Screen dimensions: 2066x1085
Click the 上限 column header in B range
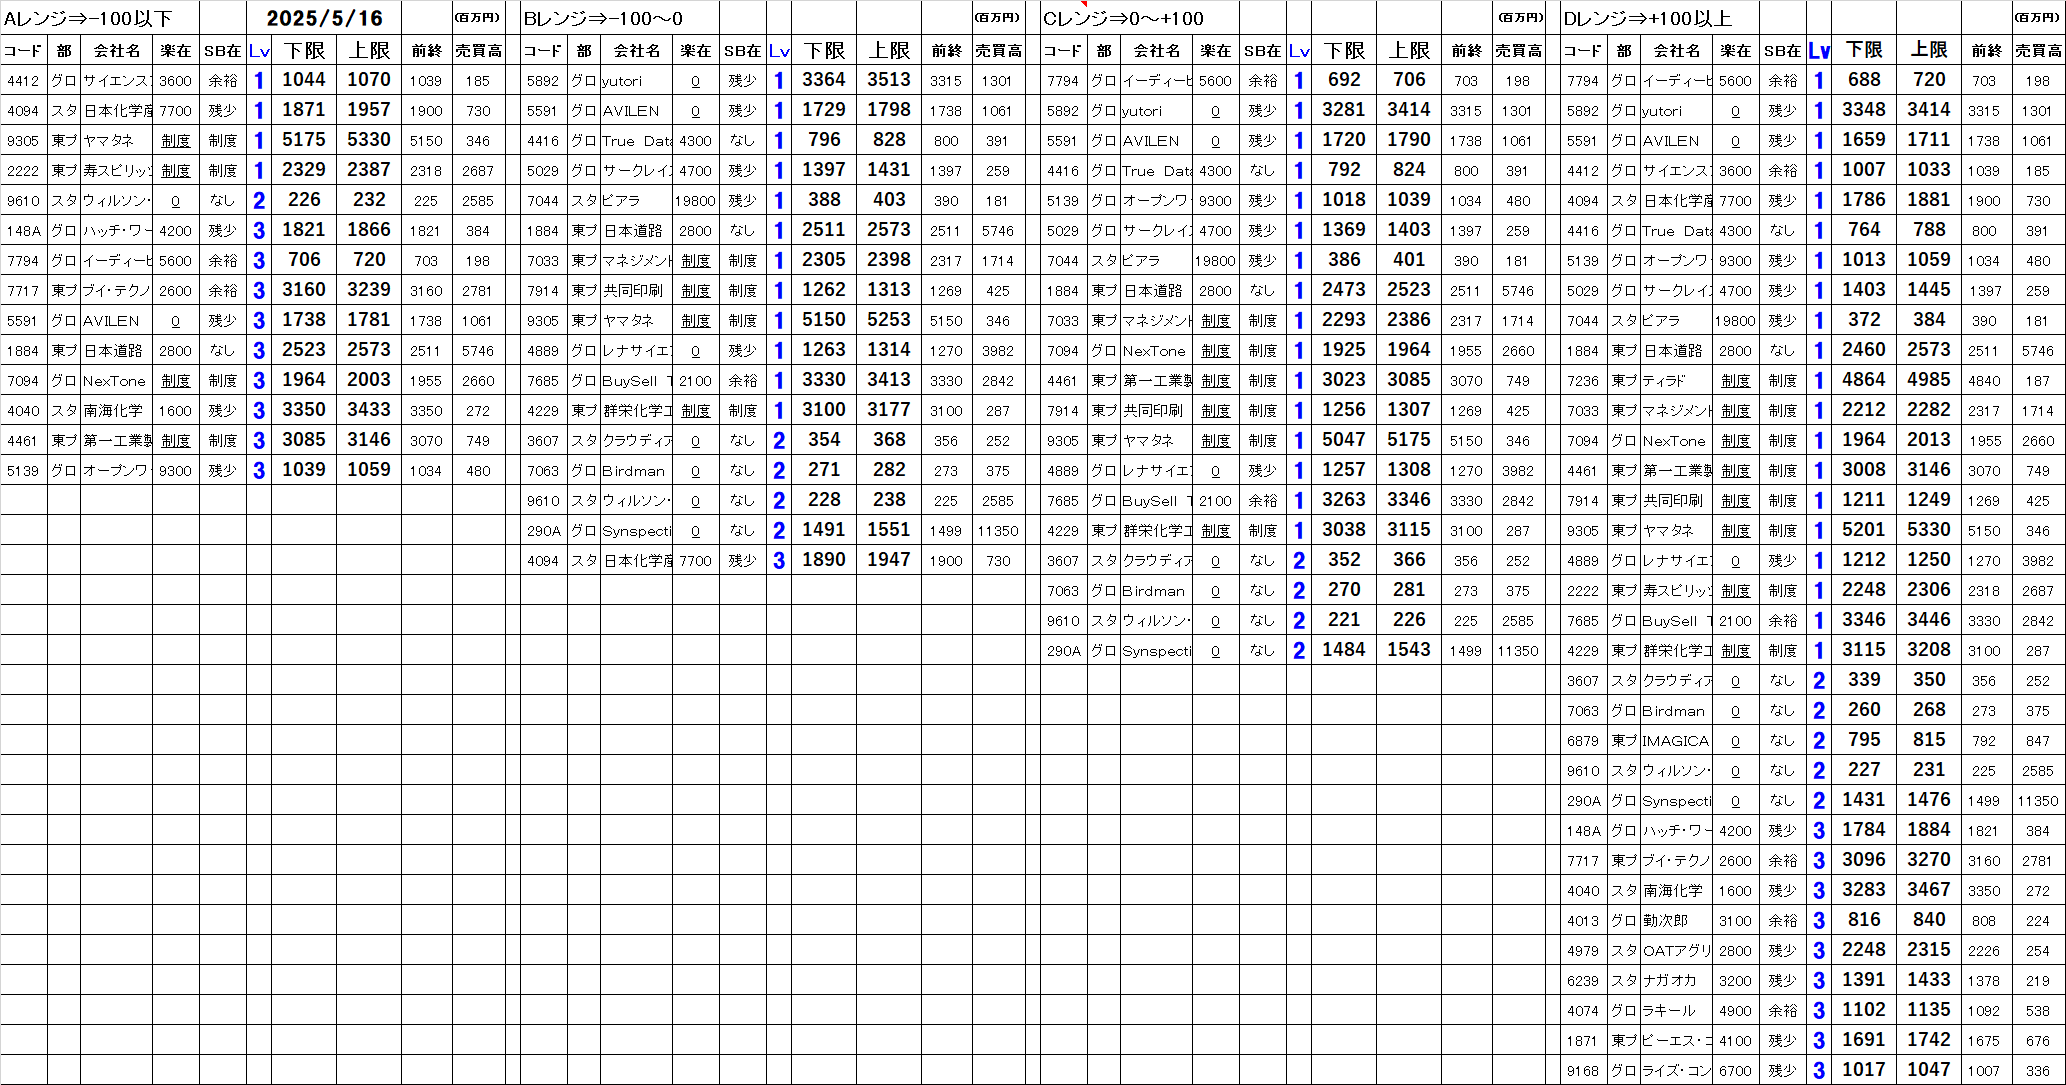pyautogui.click(x=889, y=50)
